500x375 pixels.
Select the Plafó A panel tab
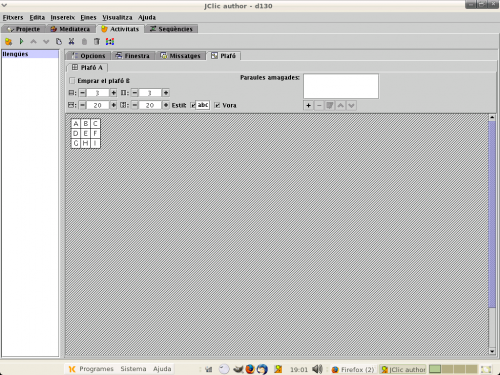[x=88, y=67]
